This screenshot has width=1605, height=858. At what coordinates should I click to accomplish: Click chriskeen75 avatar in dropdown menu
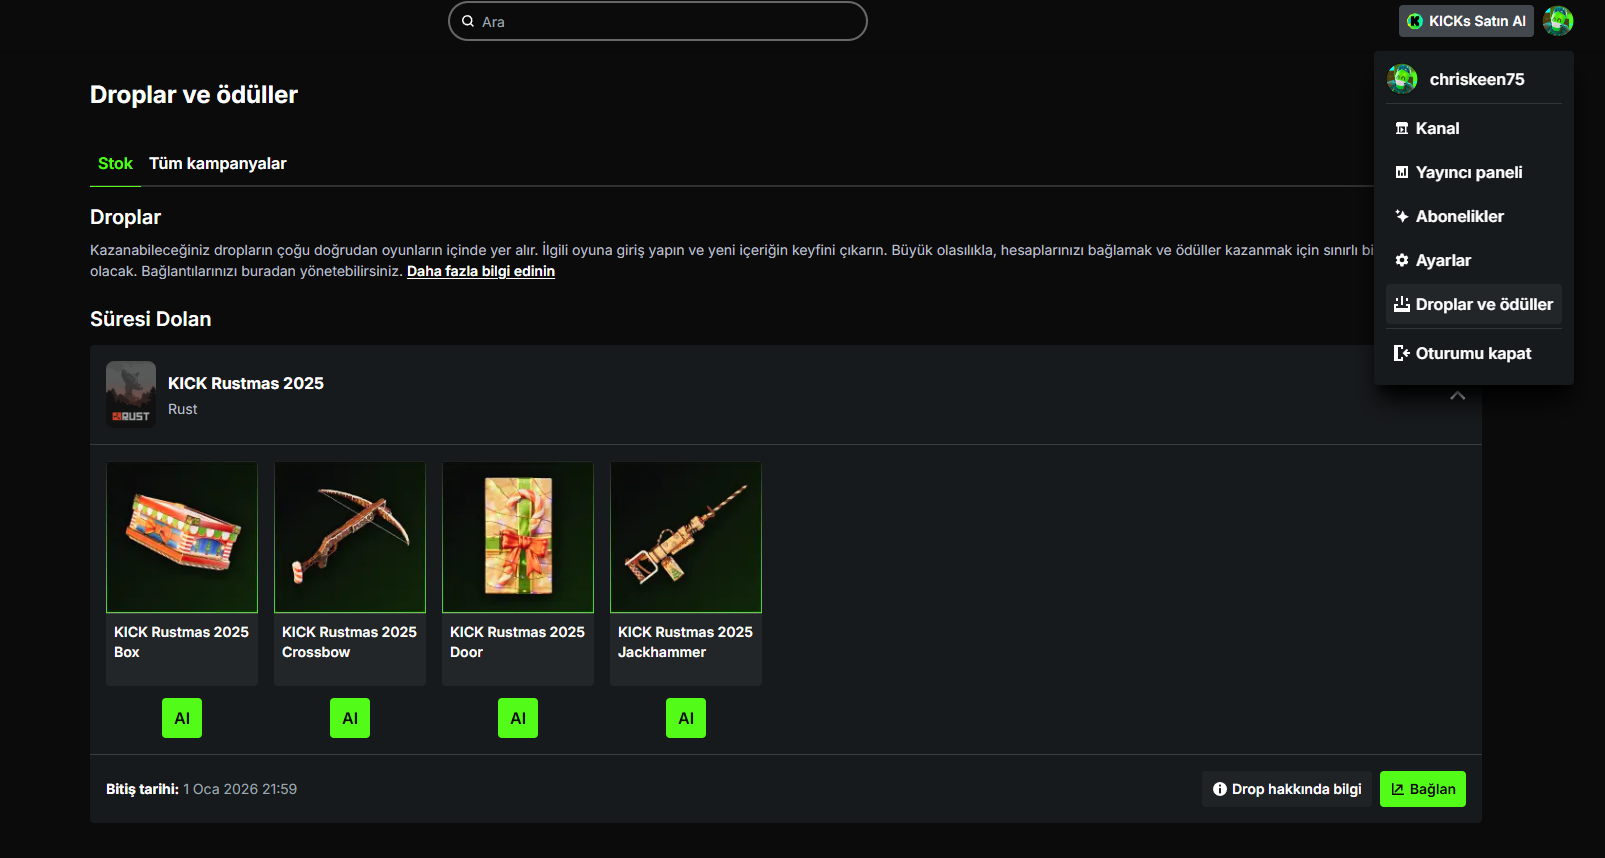pyautogui.click(x=1402, y=79)
